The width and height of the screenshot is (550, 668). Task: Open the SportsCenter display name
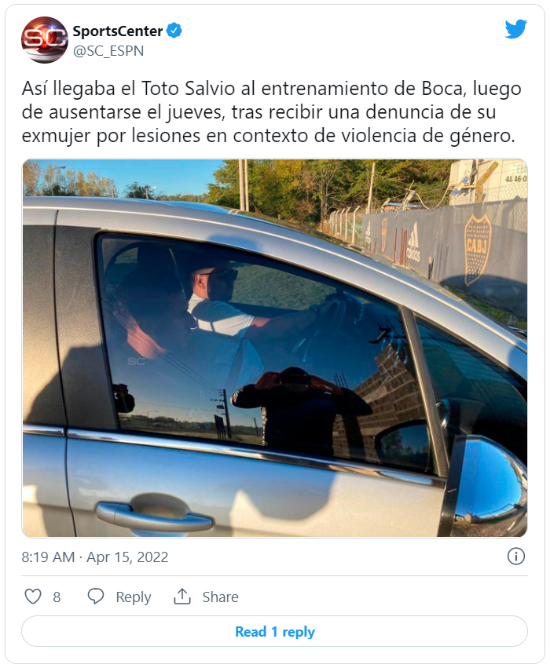tap(118, 31)
